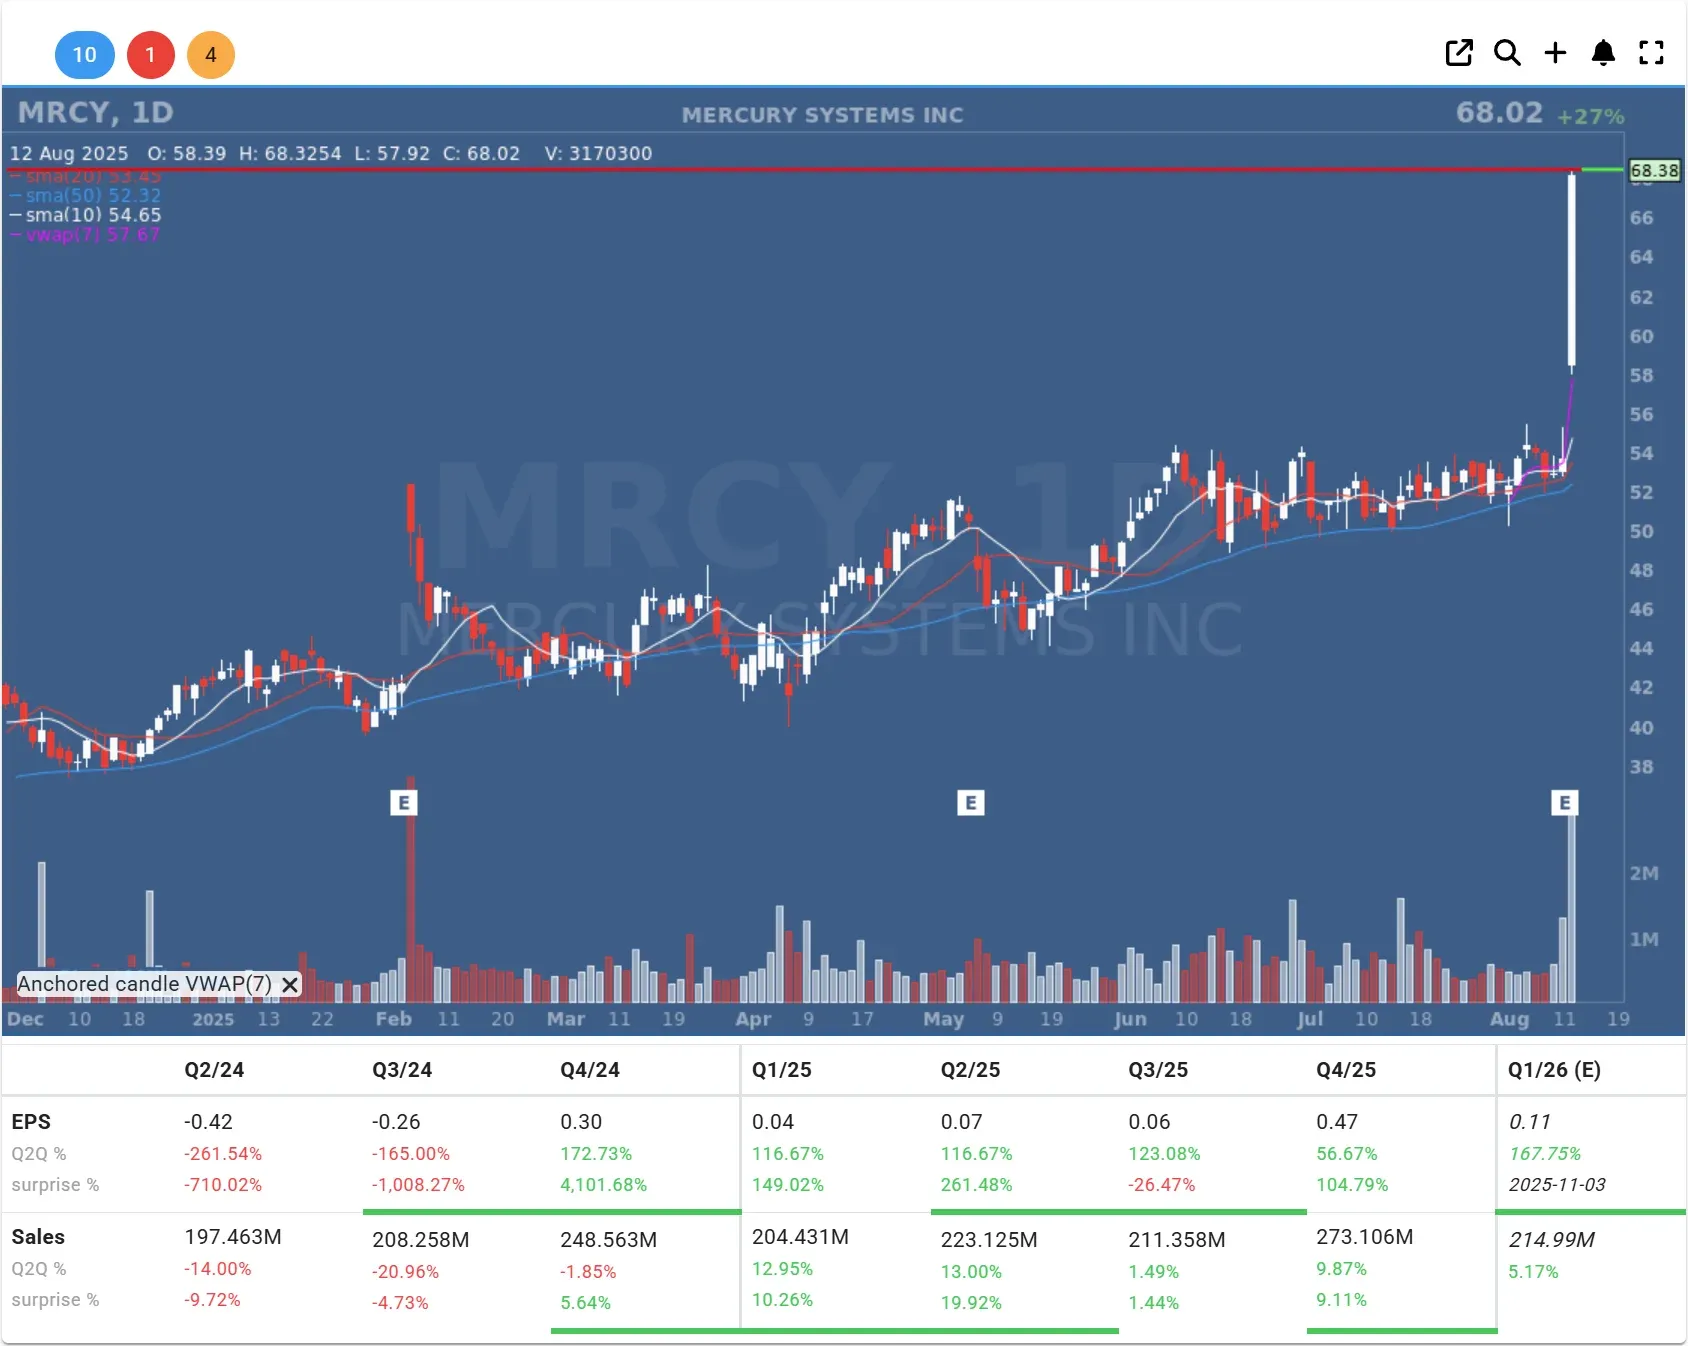
Task: Click the 68.38 price level label
Action: click(x=1654, y=170)
